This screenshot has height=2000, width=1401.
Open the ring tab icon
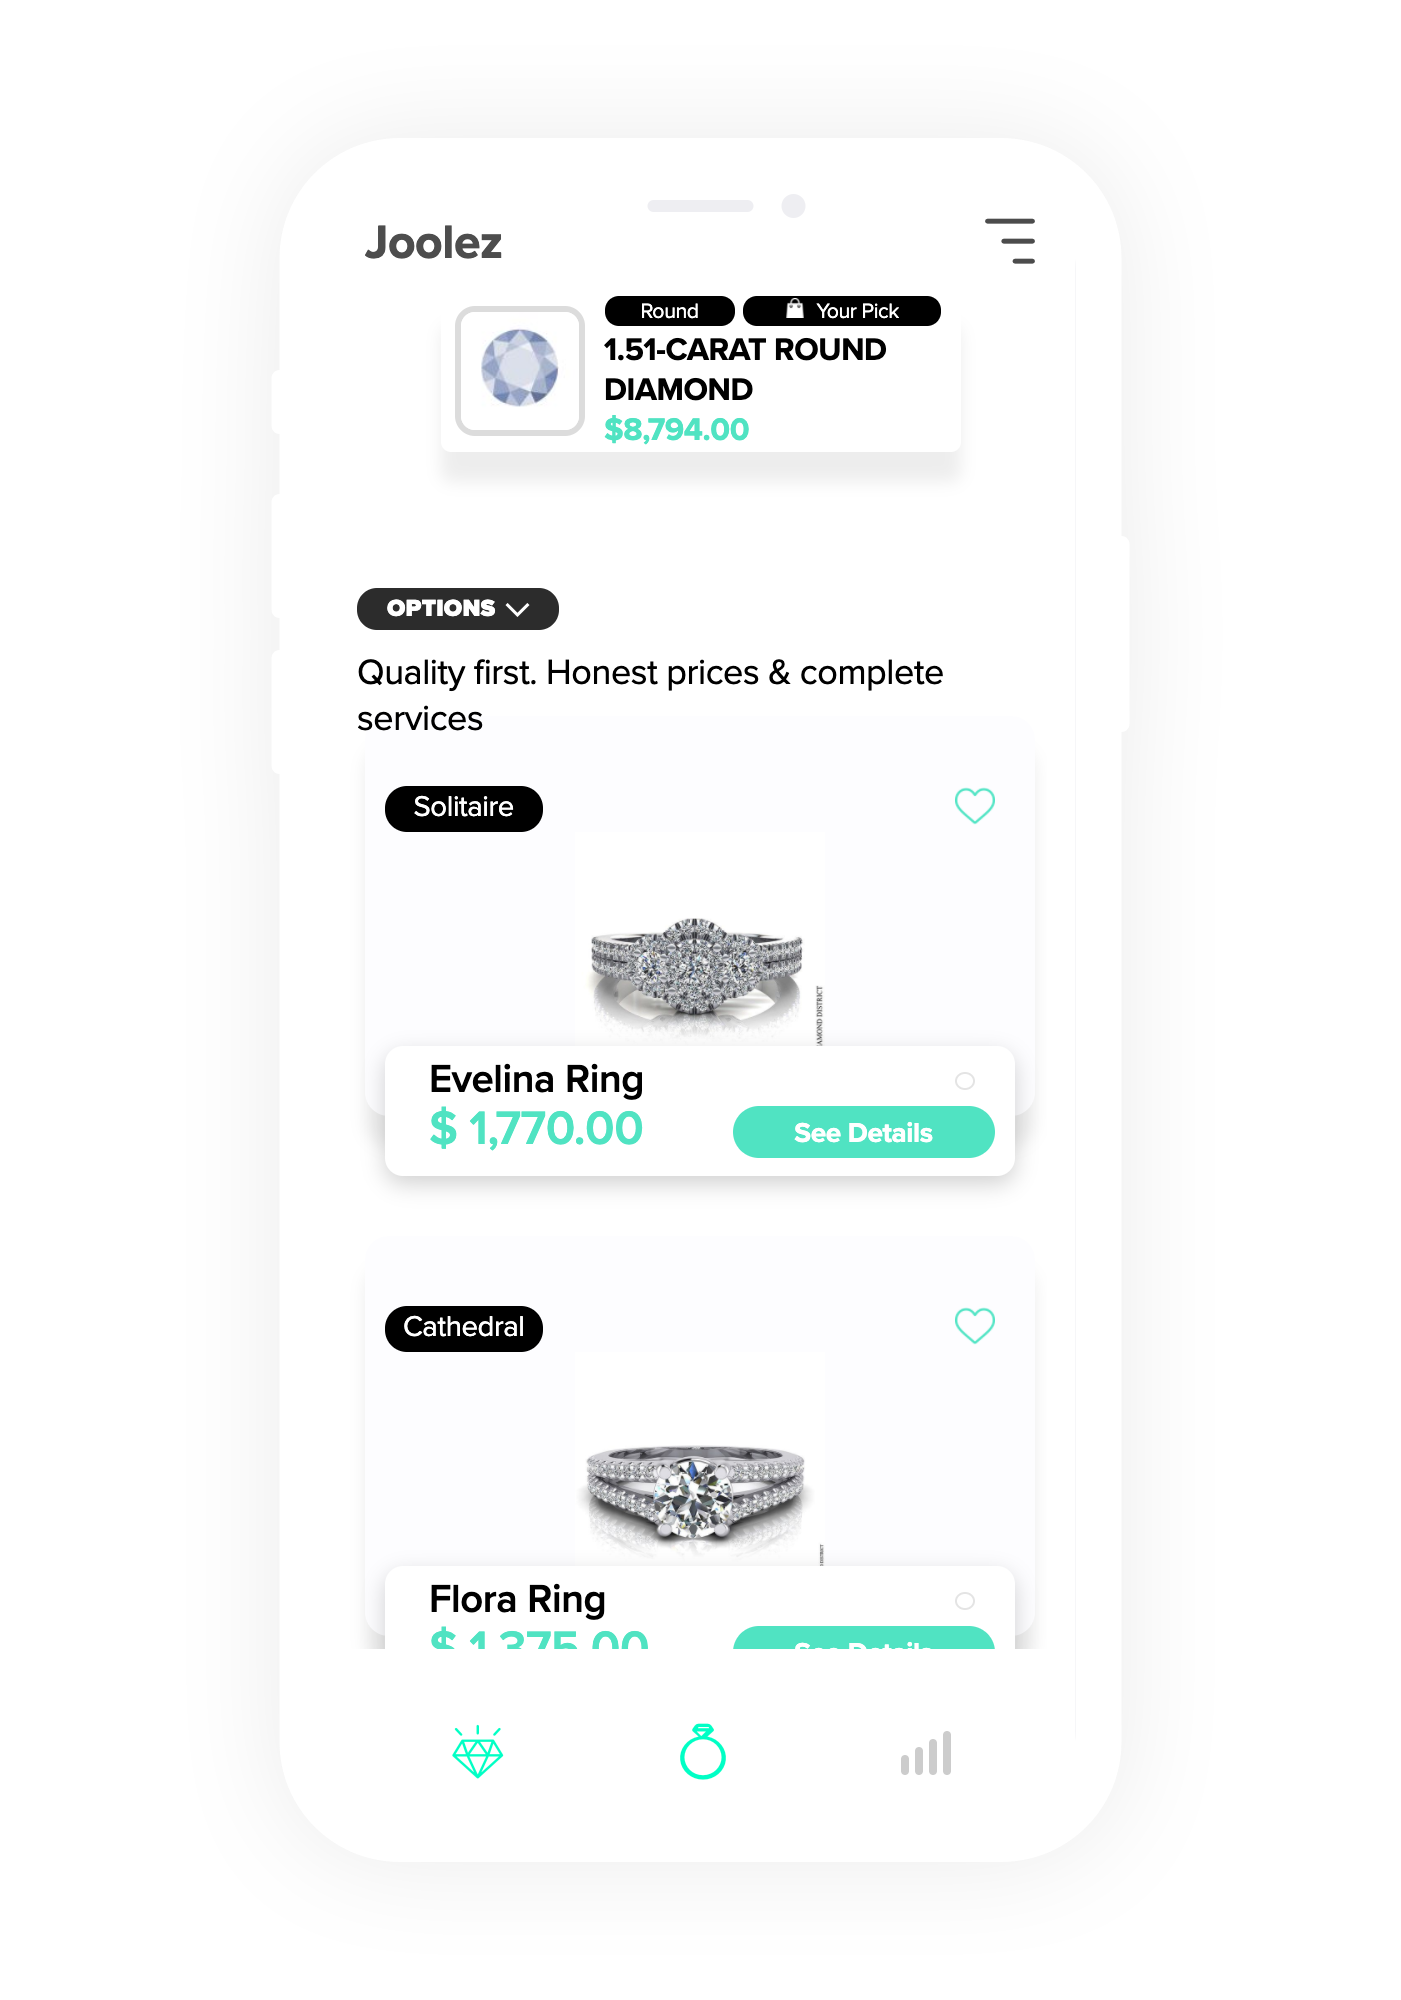[x=703, y=1752]
